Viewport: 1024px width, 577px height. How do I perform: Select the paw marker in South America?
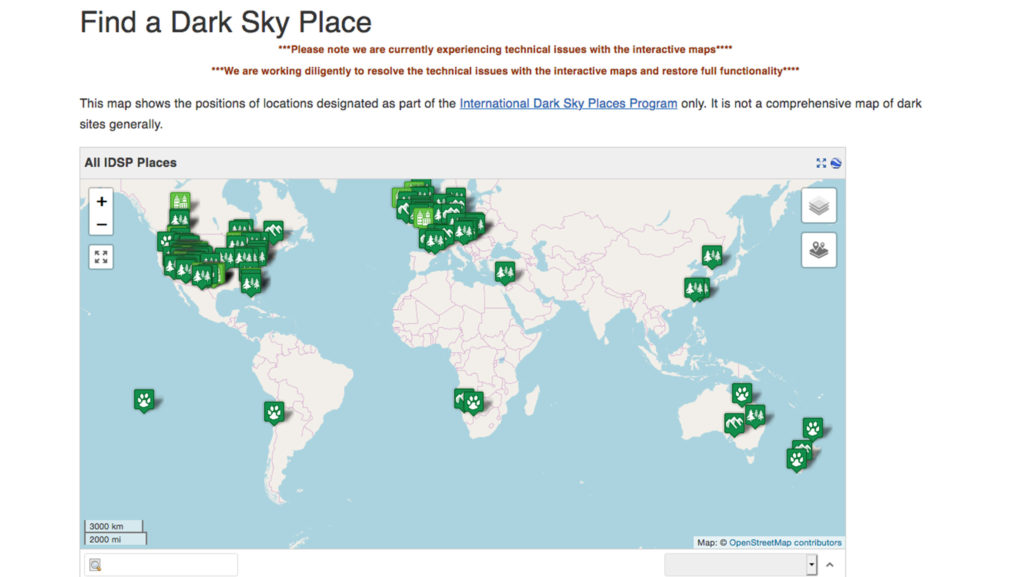click(x=274, y=412)
